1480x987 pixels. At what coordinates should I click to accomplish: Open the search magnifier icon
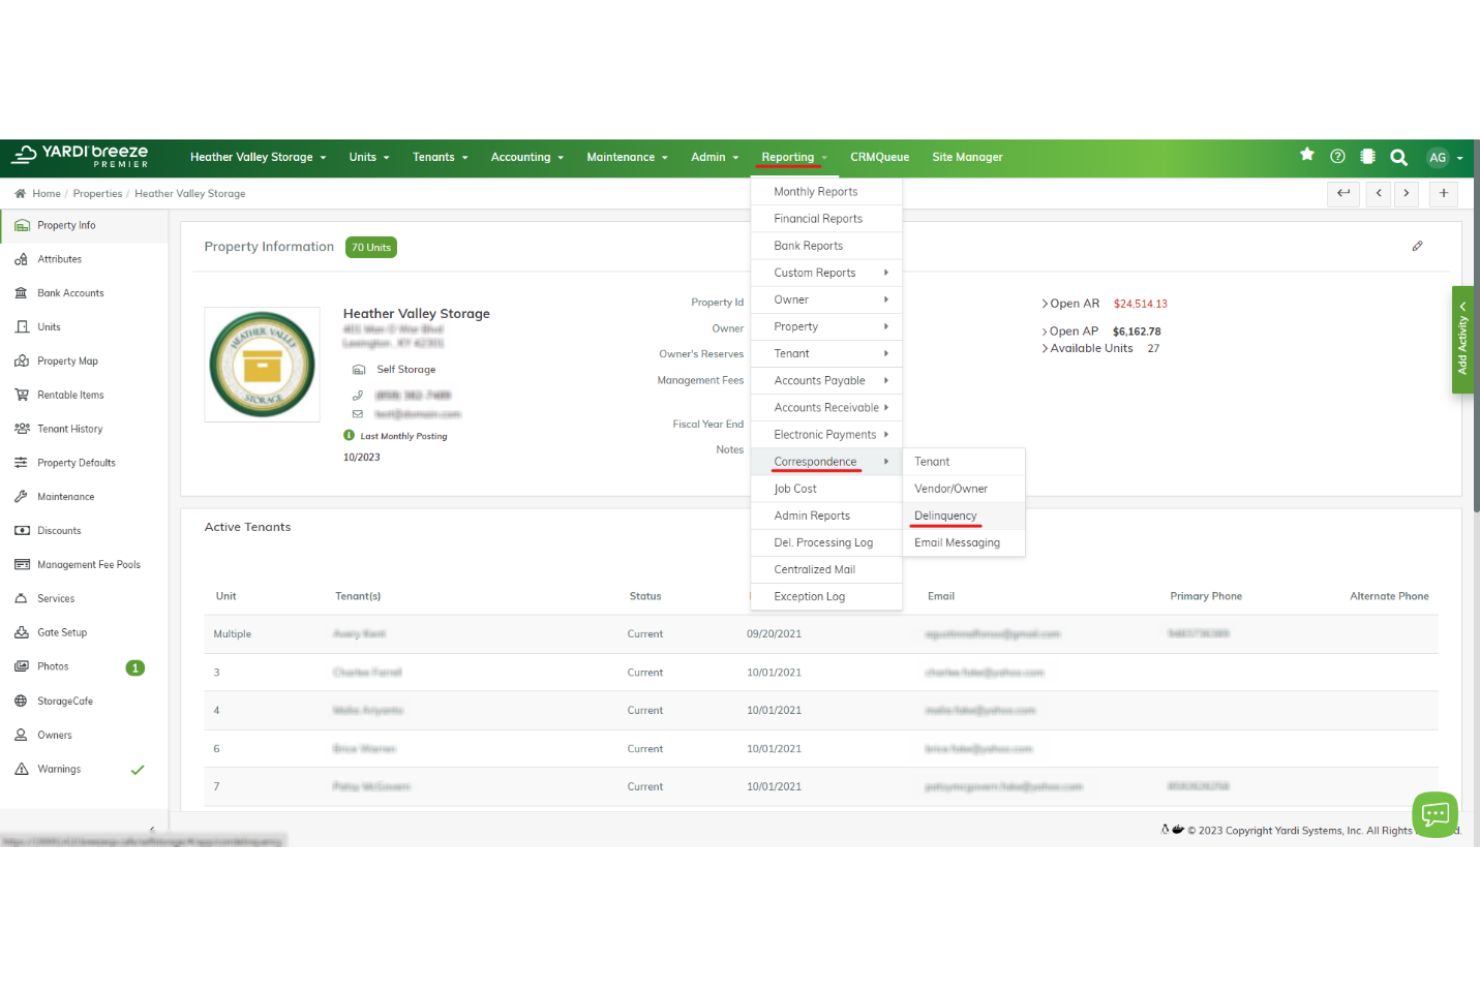coord(1399,157)
